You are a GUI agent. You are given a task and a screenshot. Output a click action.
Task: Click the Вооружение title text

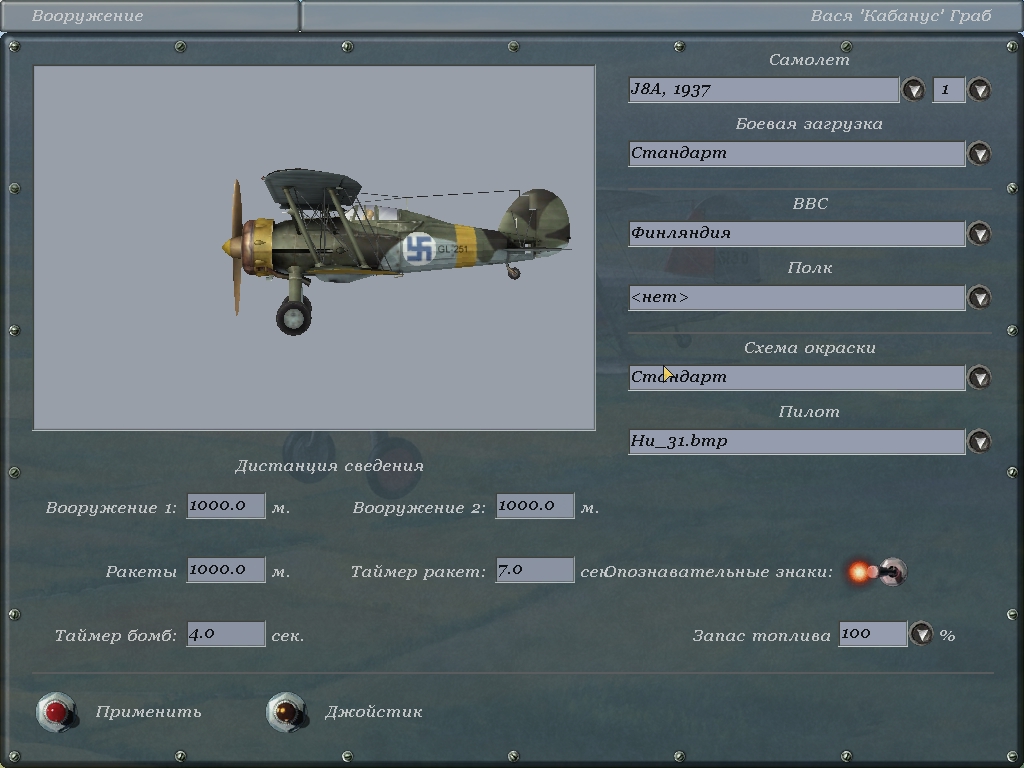pos(88,16)
